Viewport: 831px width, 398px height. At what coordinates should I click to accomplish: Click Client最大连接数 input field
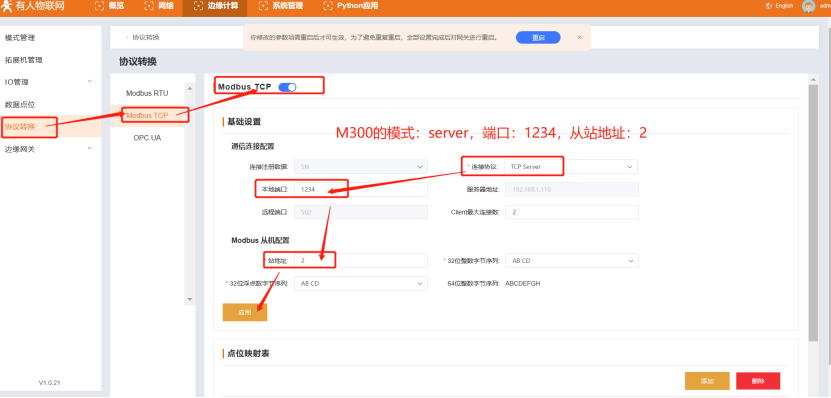pos(572,213)
